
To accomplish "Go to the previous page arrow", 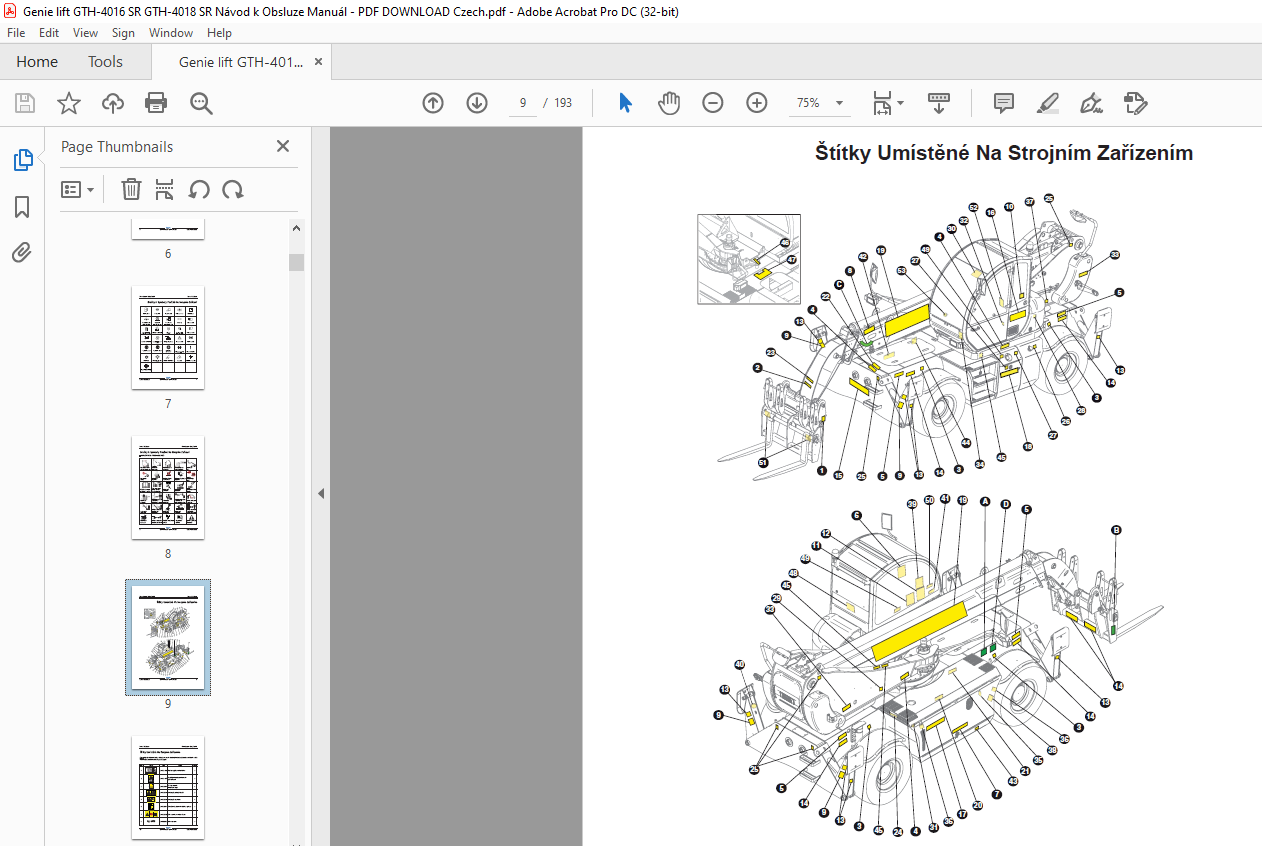I will click(x=433, y=103).
